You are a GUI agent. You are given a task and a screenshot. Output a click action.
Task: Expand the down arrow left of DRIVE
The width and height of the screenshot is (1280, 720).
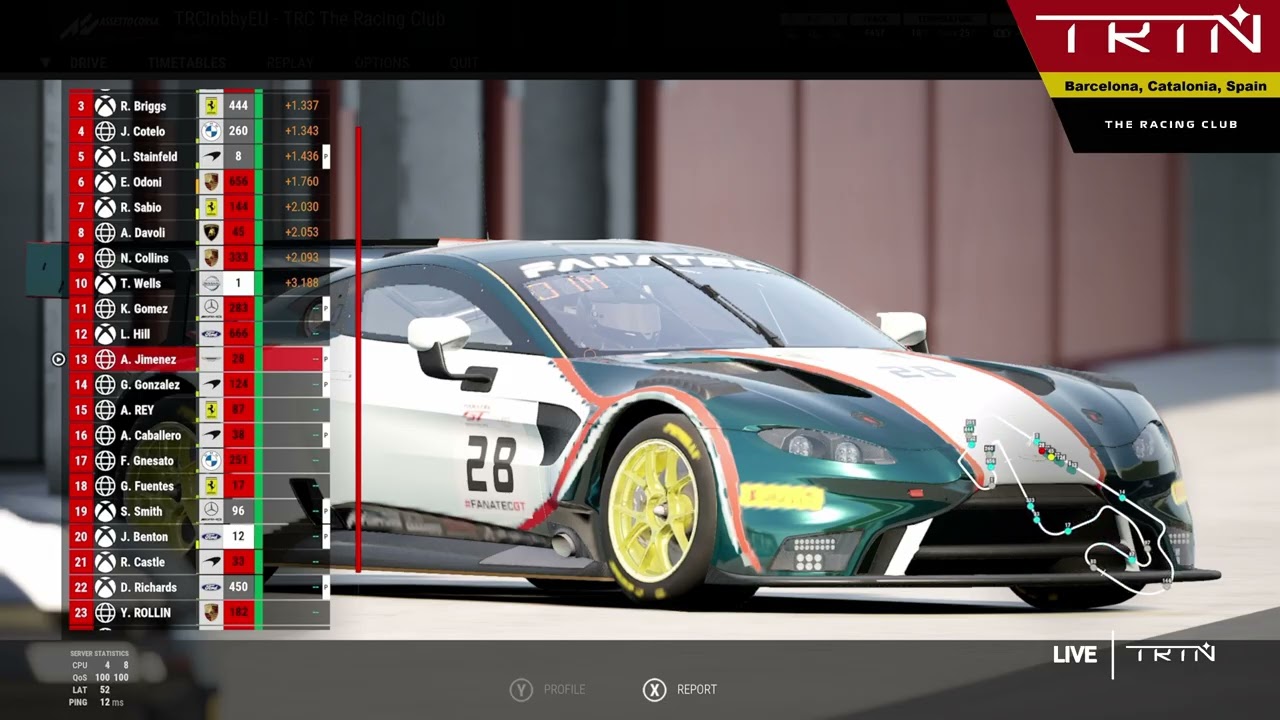click(46, 63)
